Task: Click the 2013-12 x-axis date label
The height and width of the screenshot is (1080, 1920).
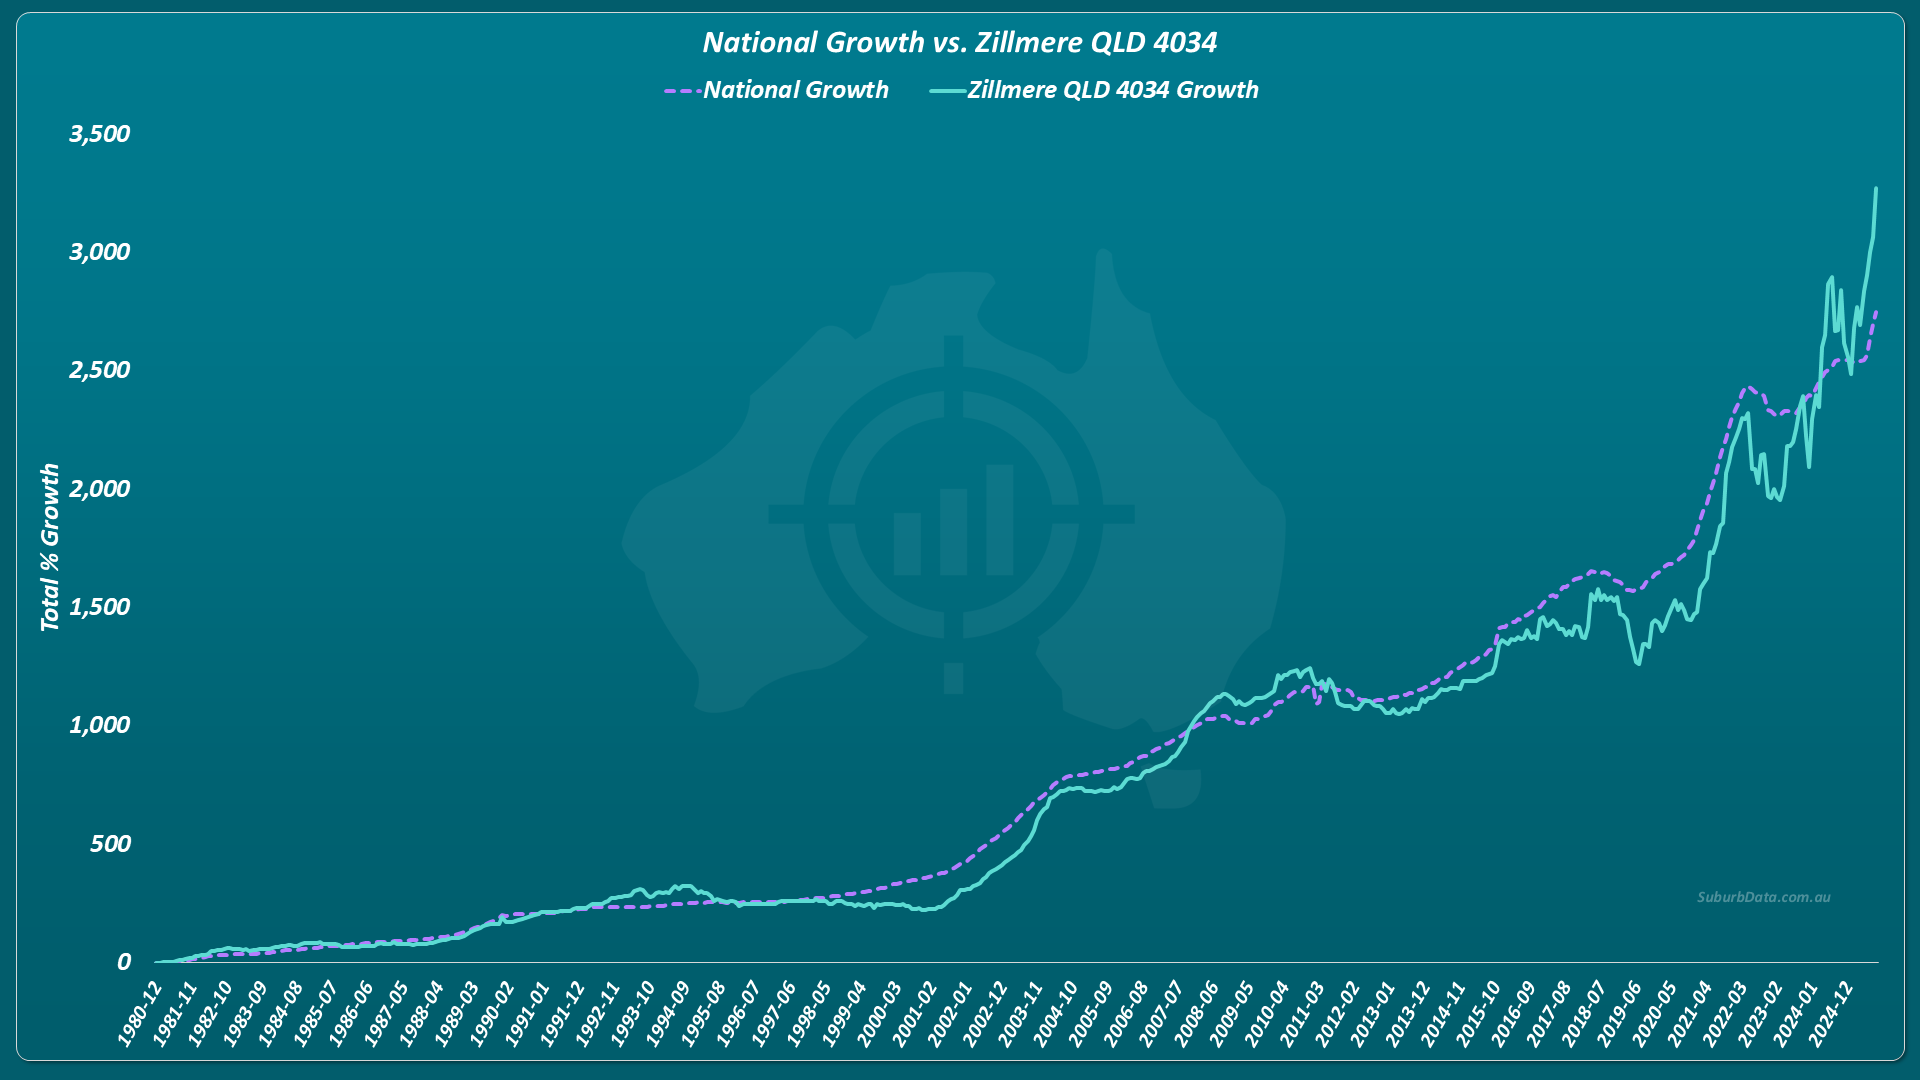Action: click(x=1406, y=1013)
